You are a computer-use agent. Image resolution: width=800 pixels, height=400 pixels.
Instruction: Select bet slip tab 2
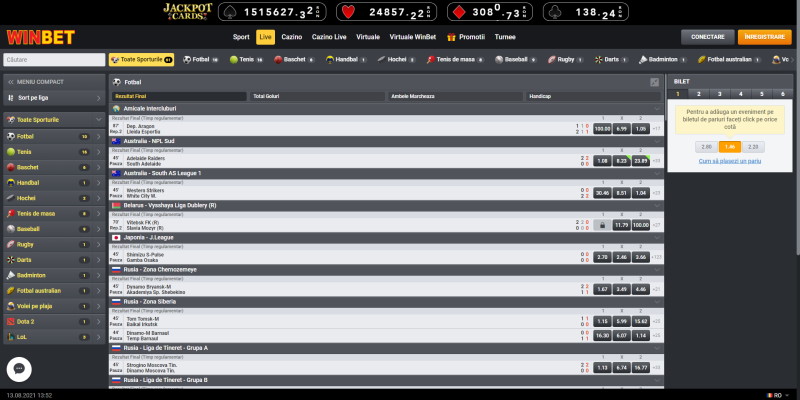click(698, 94)
